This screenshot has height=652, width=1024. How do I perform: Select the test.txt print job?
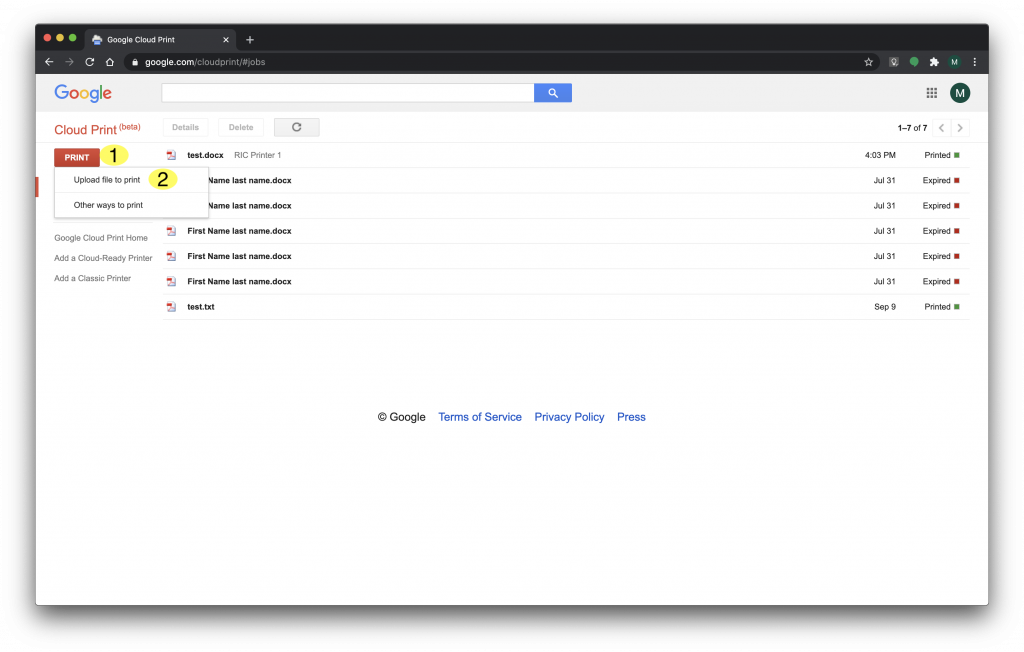coord(566,307)
